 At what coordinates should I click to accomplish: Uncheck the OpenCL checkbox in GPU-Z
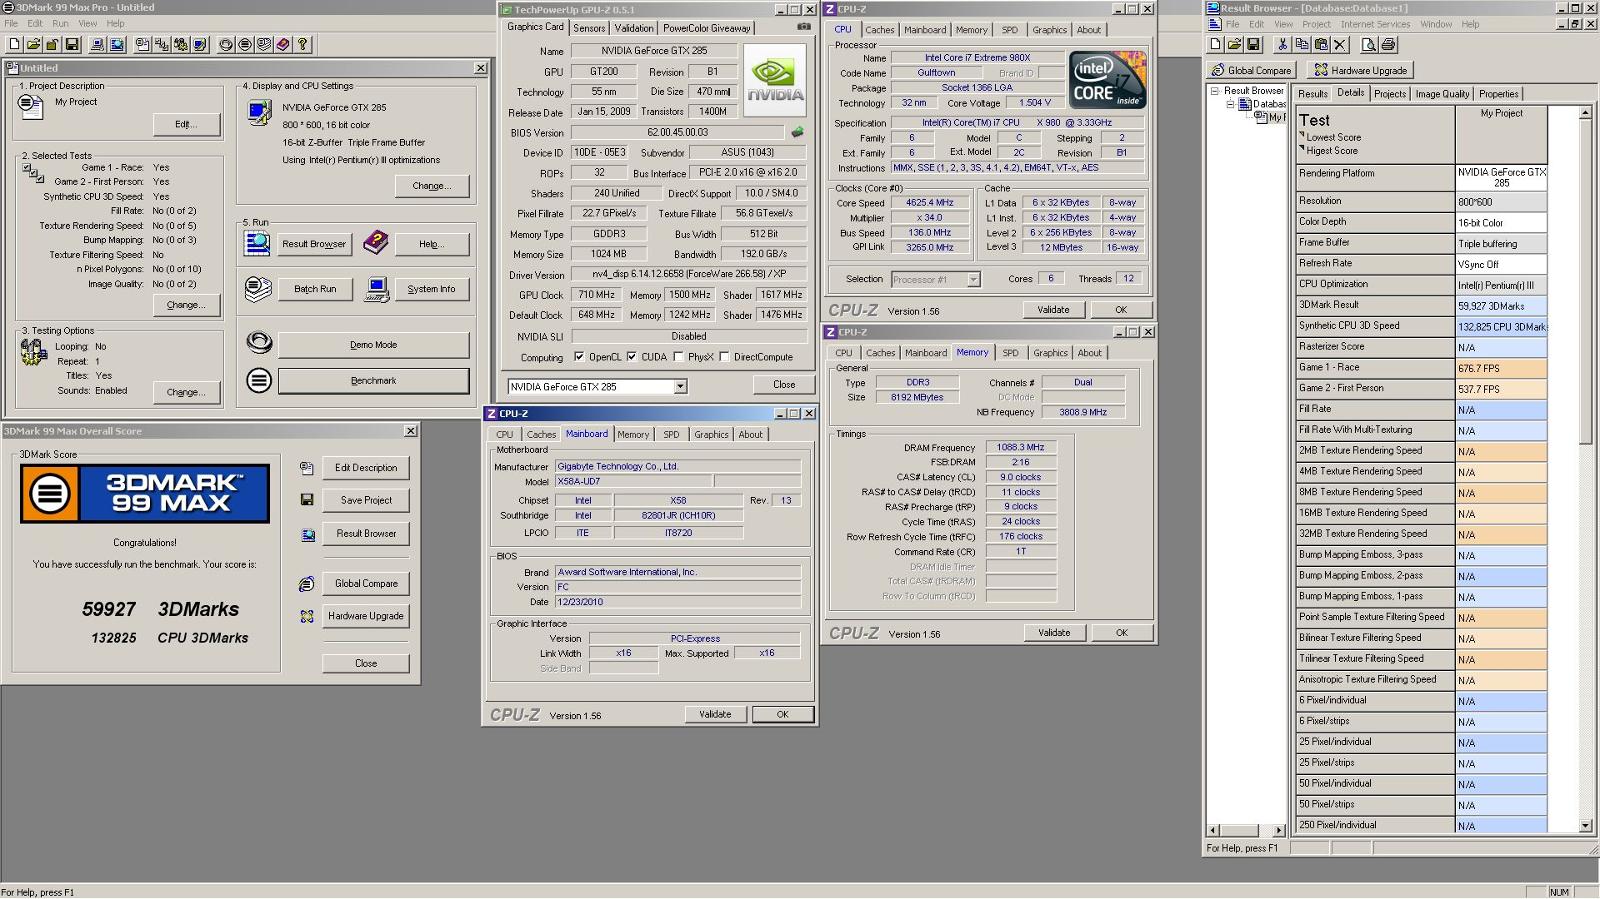(x=578, y=356)
